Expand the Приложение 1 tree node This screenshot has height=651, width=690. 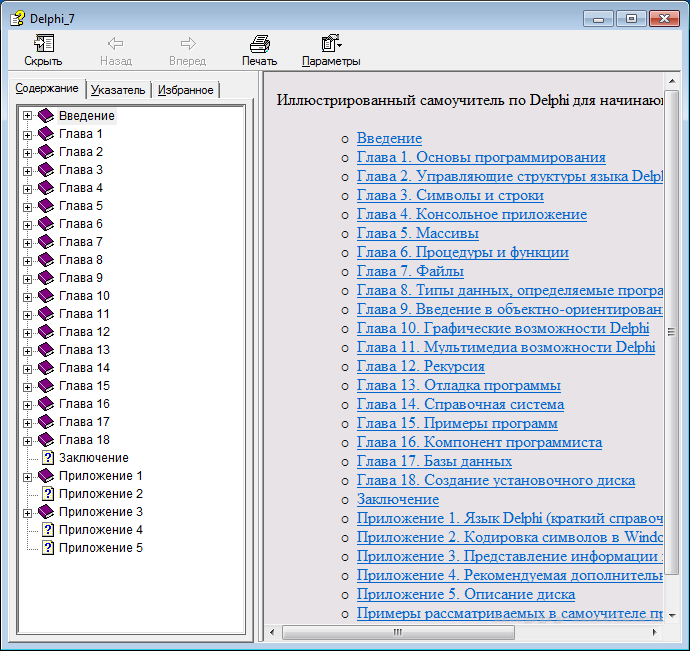(27, 477)
